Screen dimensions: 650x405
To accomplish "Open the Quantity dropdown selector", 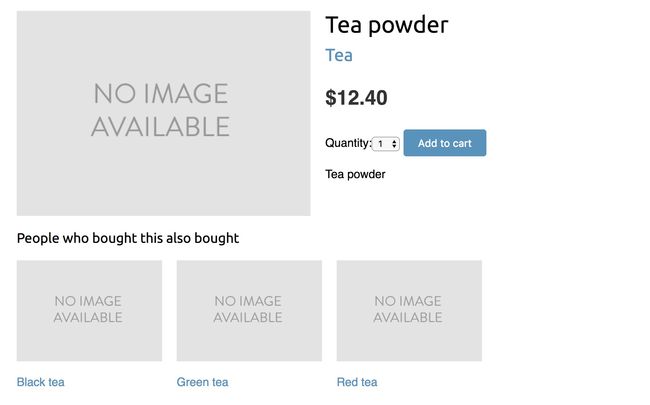I will tap(386, 144).
